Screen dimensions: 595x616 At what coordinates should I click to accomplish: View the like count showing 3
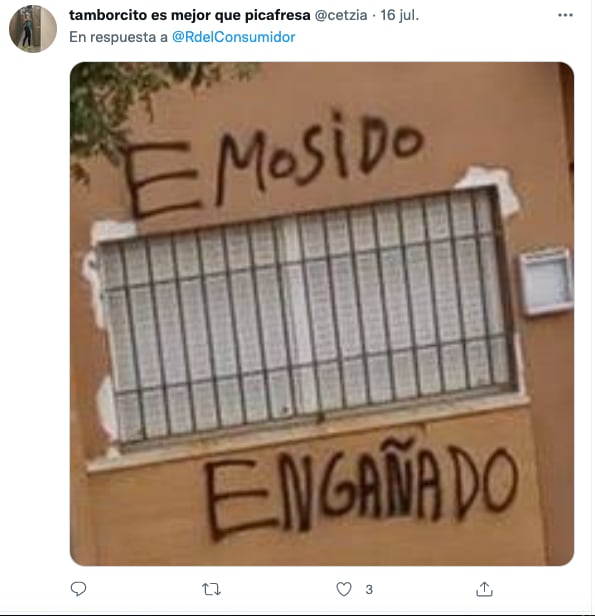369,589
